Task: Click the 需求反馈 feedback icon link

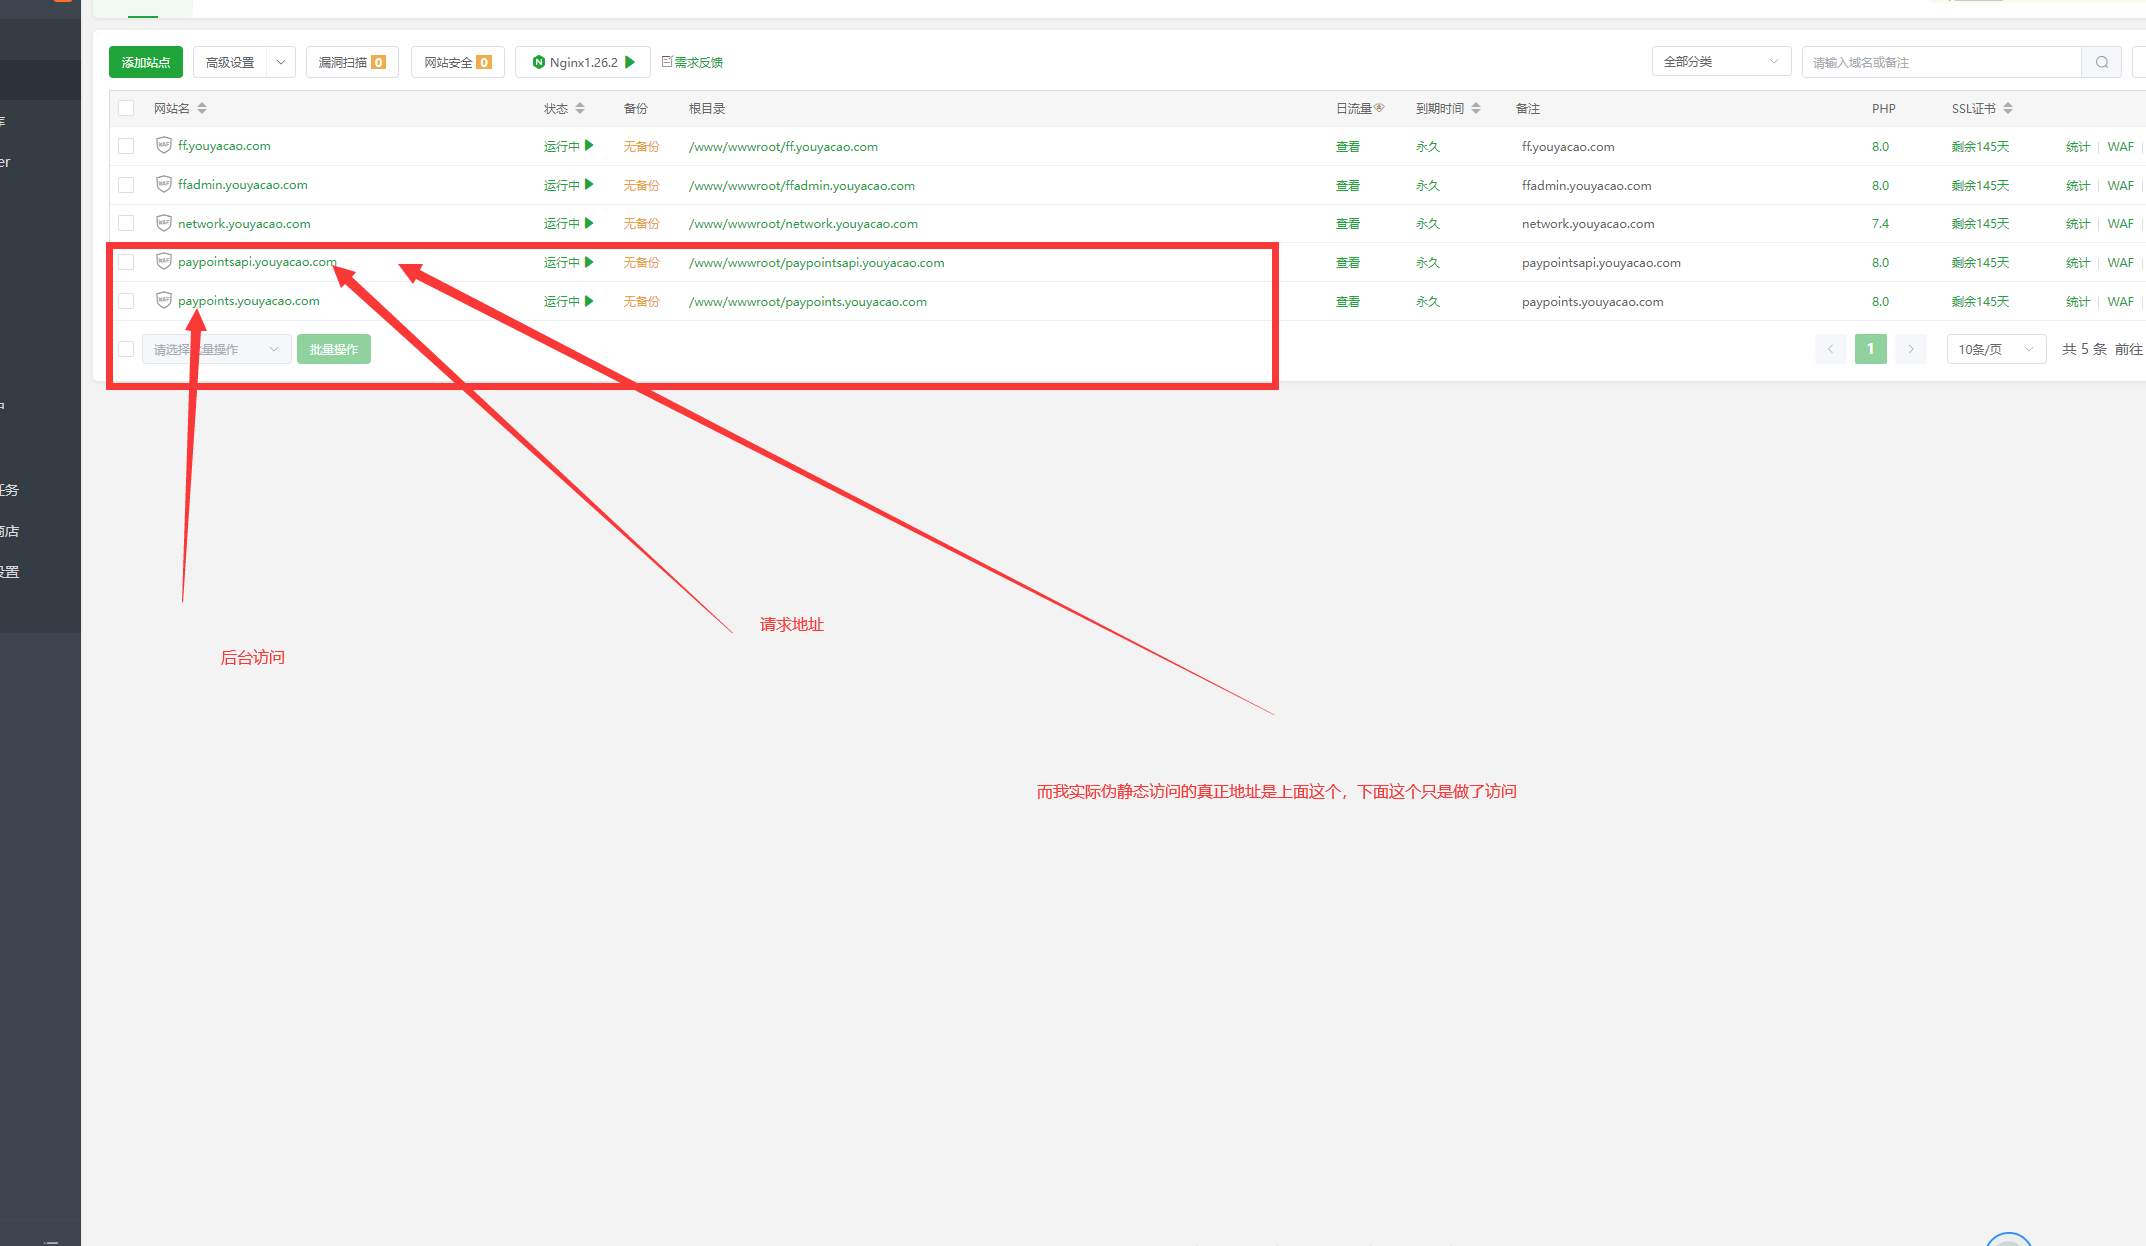Action: [692, 62]
